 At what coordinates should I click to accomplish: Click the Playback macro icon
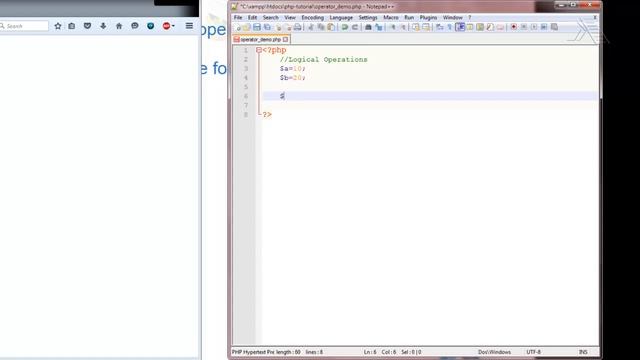534,27
